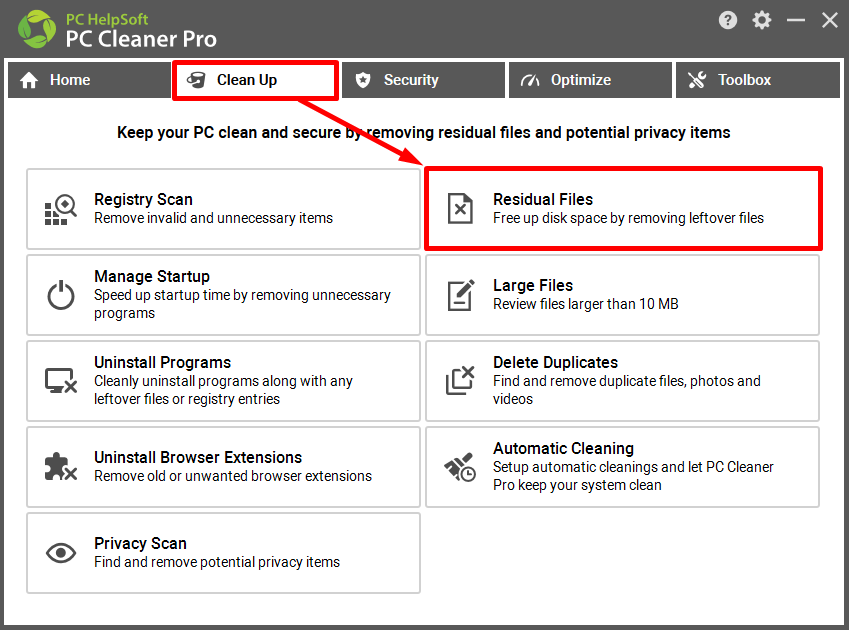Minimize the PC Cleaner Pro window
The height and width of the screenshot is (630, 849).
click(796, 21)
